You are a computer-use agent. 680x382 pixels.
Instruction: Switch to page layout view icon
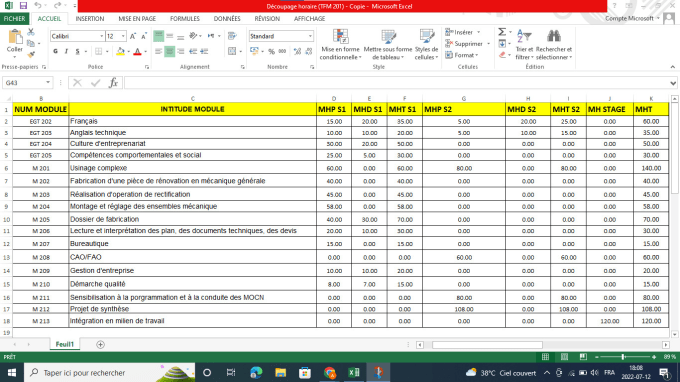564,357
